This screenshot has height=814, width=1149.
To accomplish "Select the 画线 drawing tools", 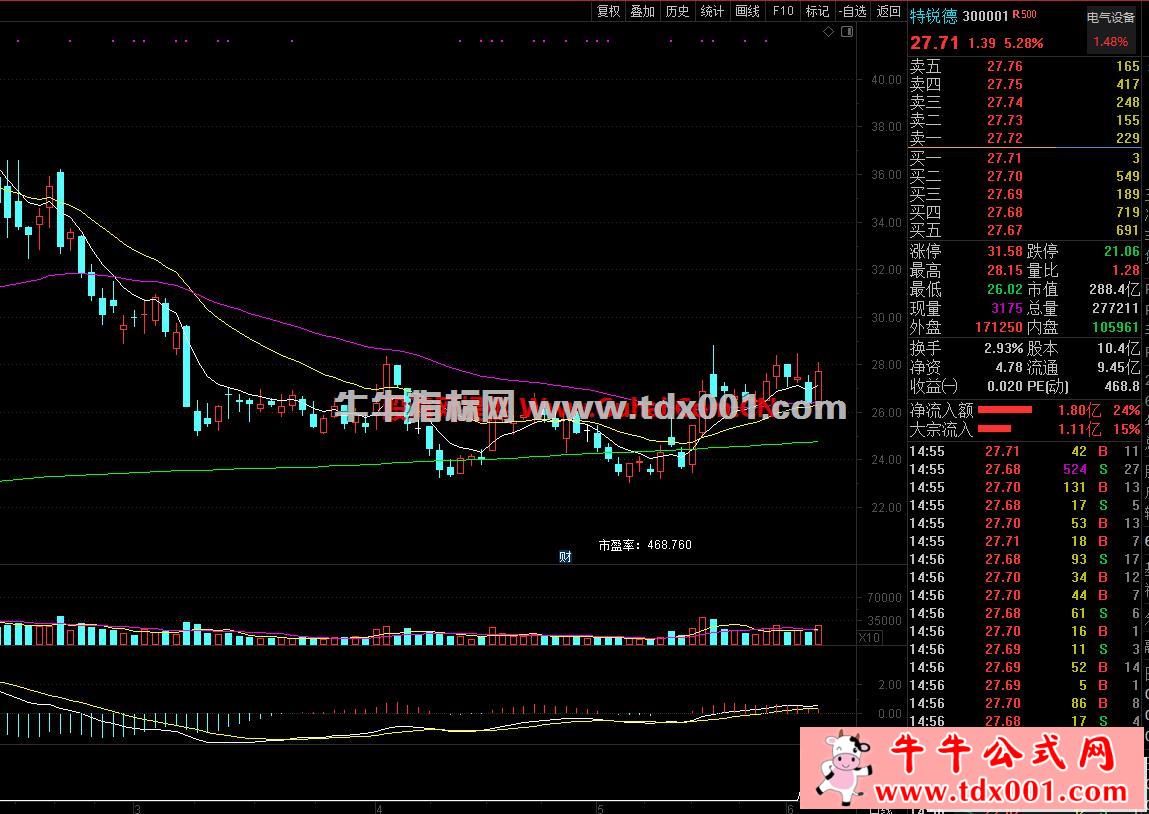I will point(747,11).
